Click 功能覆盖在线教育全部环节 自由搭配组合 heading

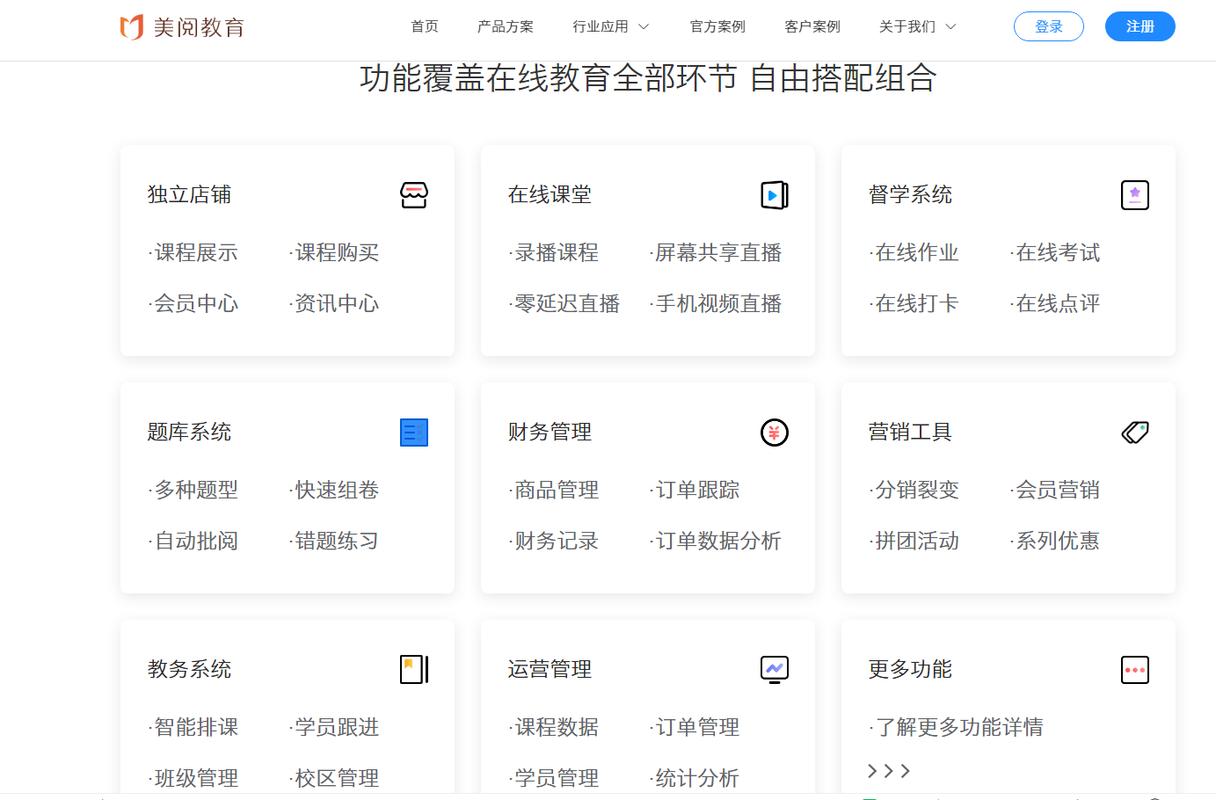(x=648, y=78)
